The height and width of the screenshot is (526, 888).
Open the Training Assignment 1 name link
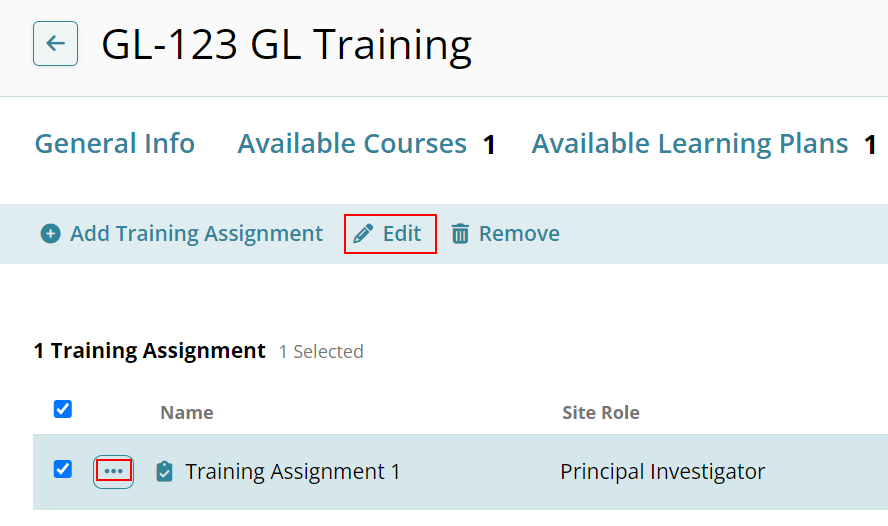tap(293, 471)
